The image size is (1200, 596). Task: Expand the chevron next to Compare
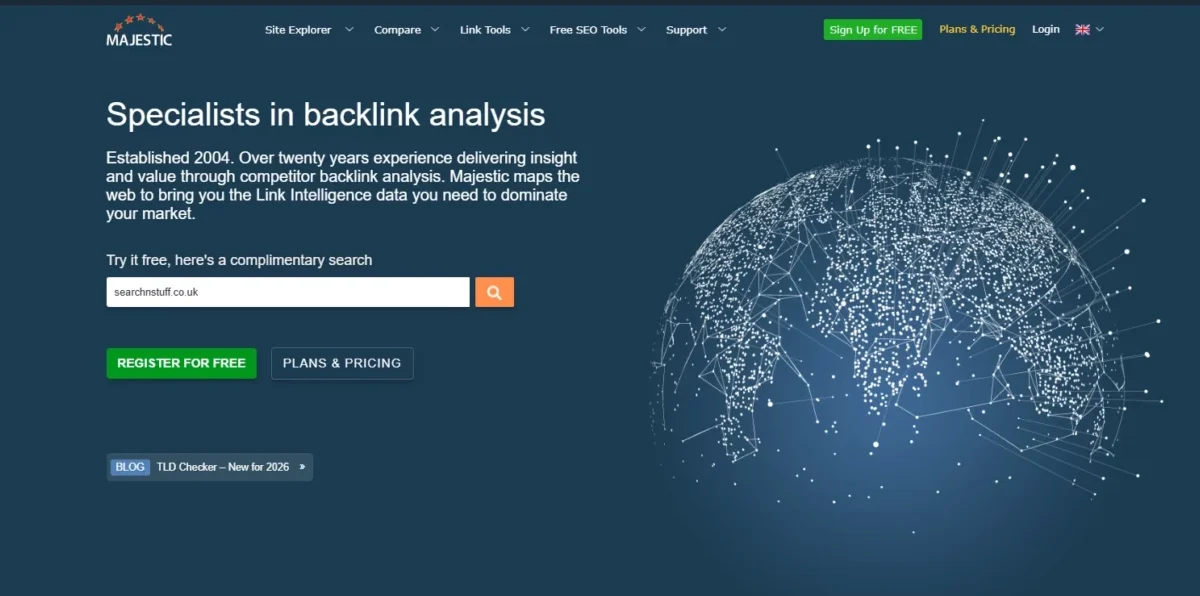coord(435,30)
